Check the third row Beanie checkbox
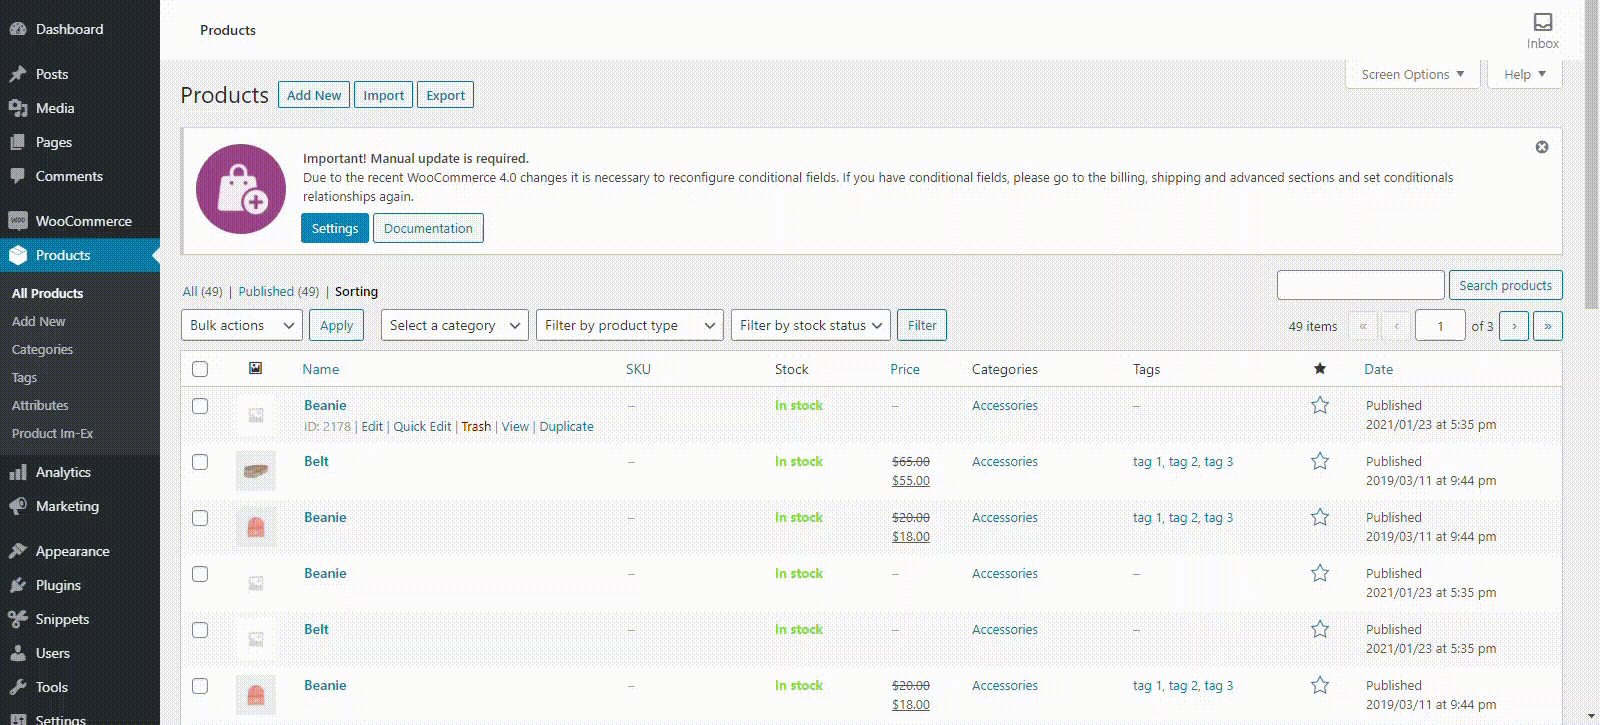The height and width of the screenshot is (725, 1600). 200,518
